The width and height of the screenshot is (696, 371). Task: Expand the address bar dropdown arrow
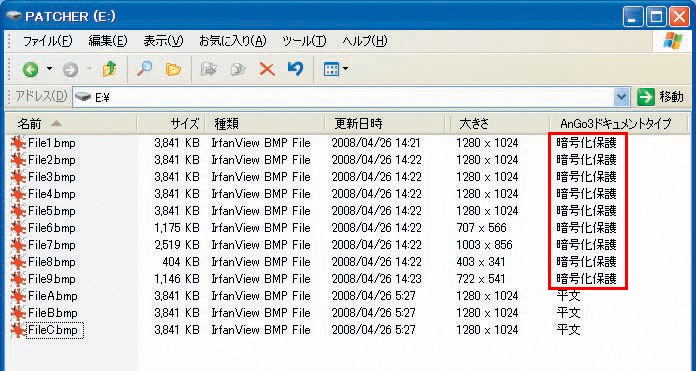point(622,97)
